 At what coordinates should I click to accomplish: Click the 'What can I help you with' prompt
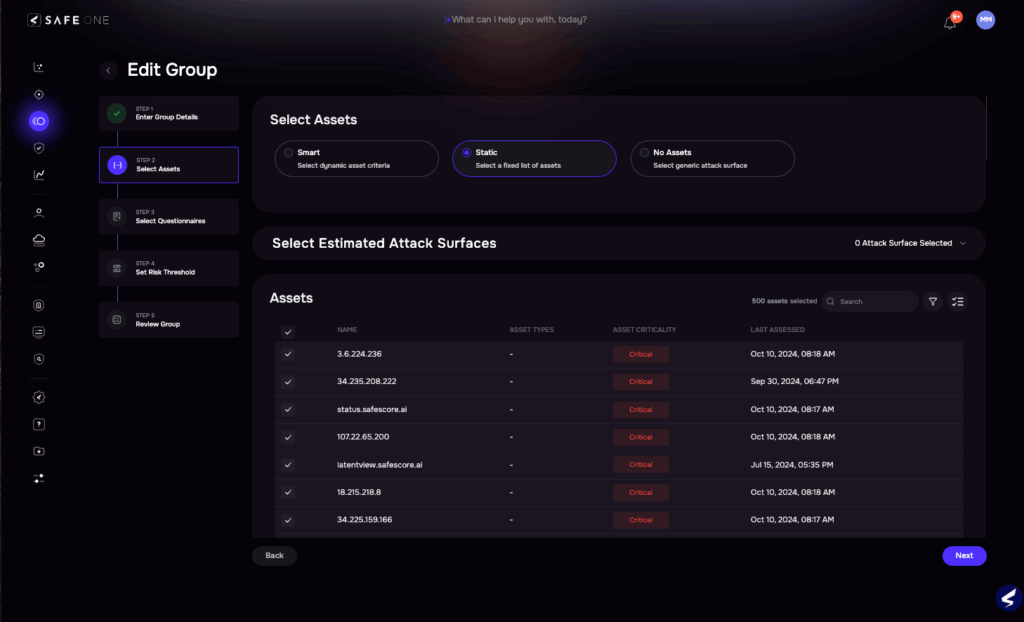[x=515, y=20]
